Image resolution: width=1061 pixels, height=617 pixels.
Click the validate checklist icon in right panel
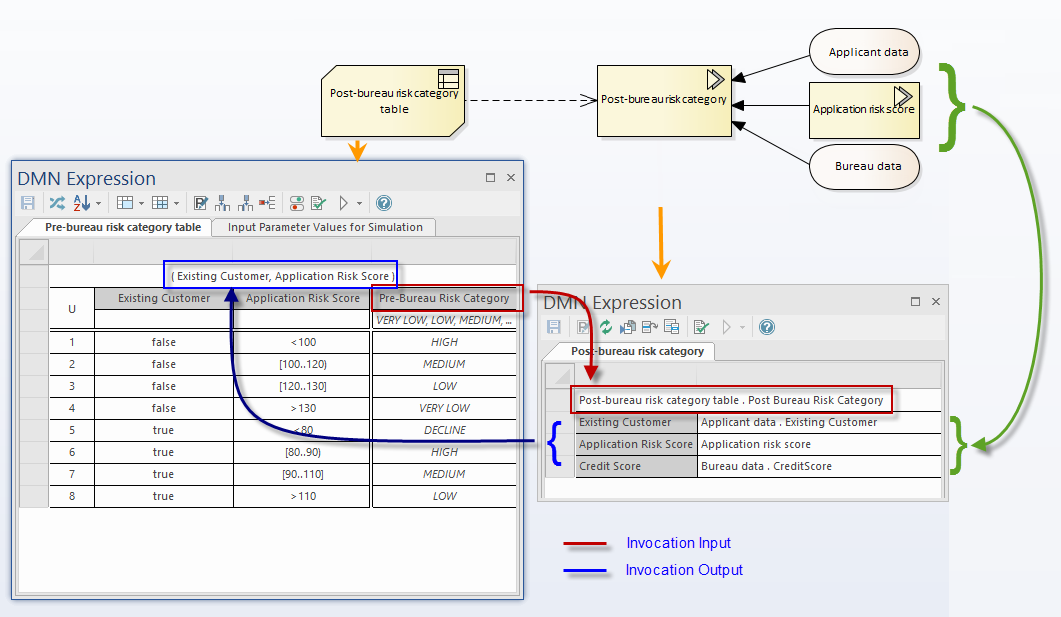701,327
